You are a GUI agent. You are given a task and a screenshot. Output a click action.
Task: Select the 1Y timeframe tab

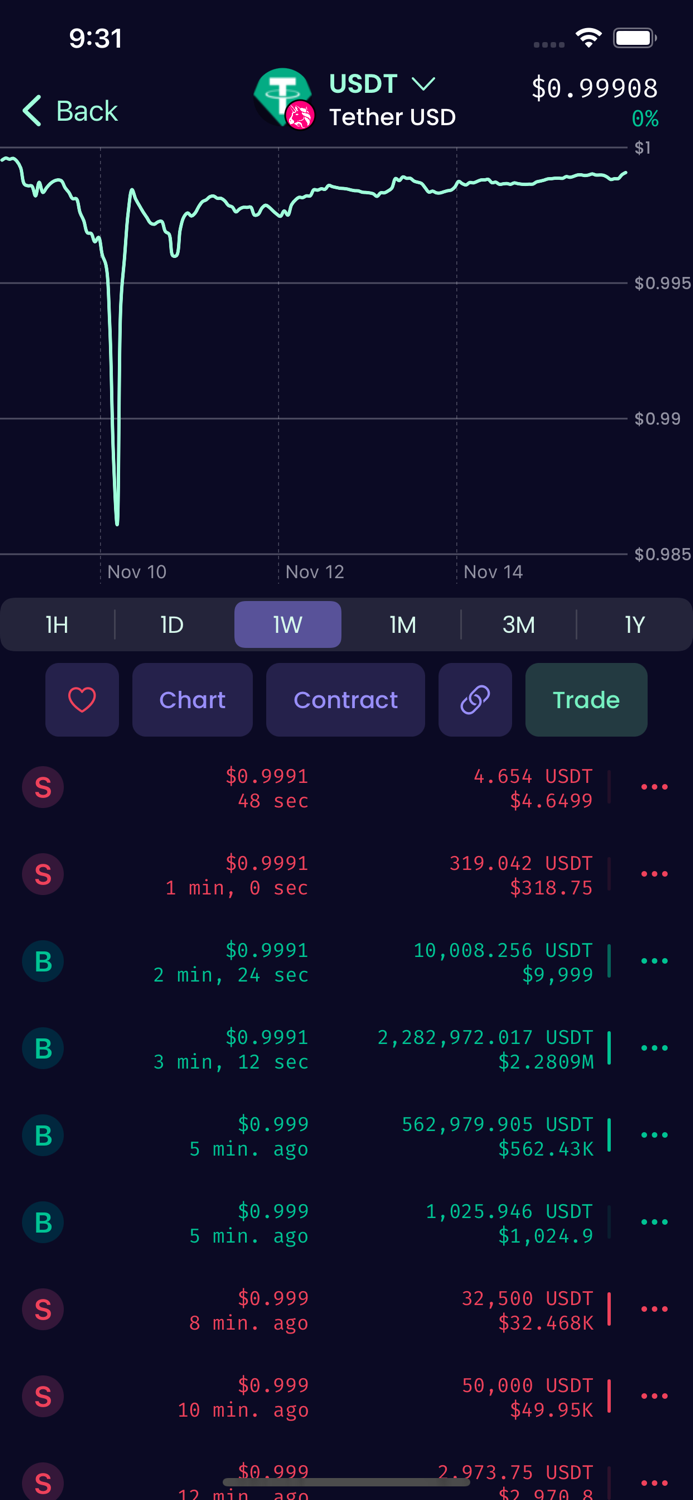(634, 624)
